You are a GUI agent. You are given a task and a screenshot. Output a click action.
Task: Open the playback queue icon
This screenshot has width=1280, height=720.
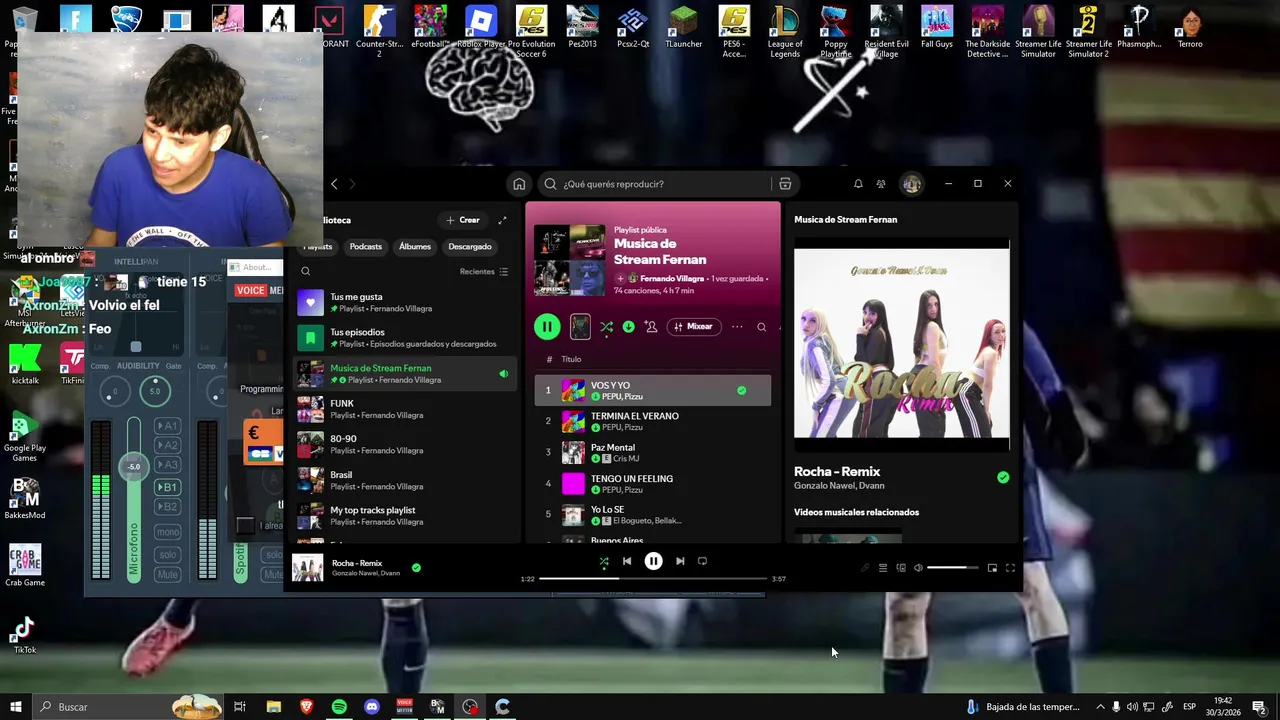(883, 568)
